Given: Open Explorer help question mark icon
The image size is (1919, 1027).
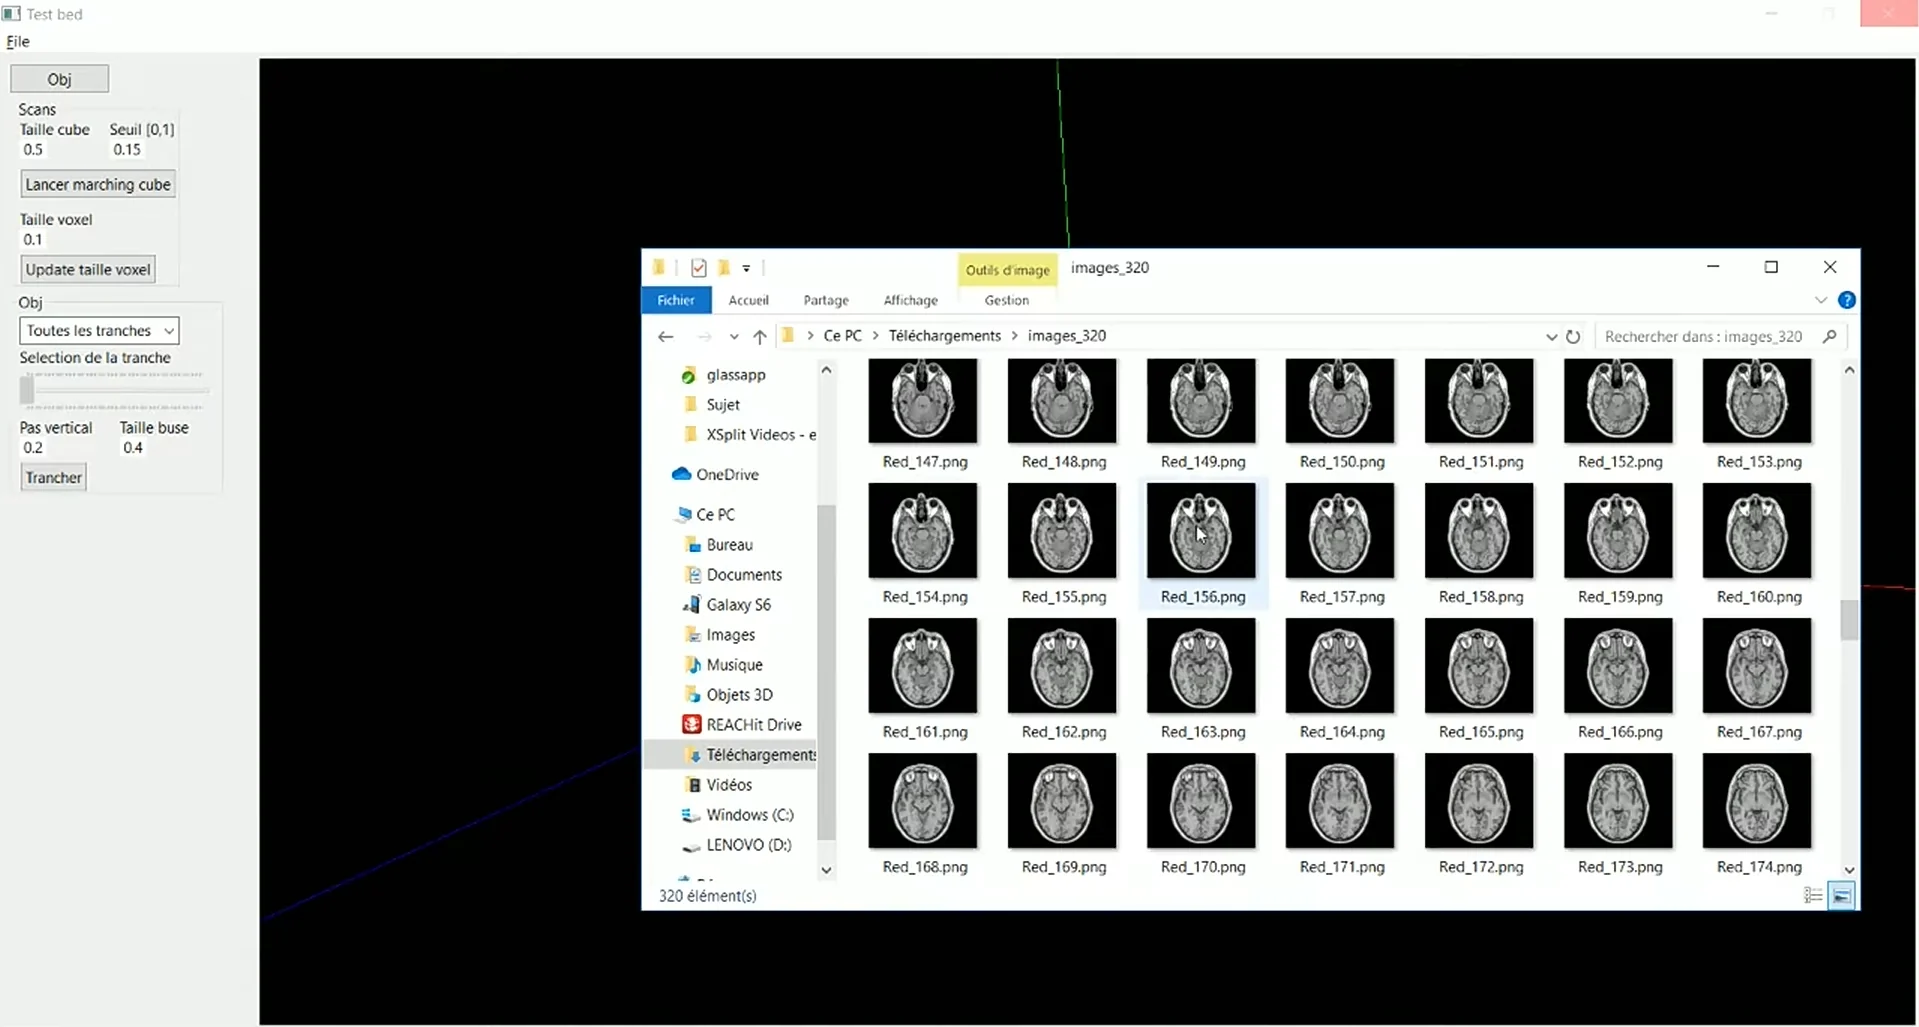Looking at the screenshot, I should (1847, 300).
